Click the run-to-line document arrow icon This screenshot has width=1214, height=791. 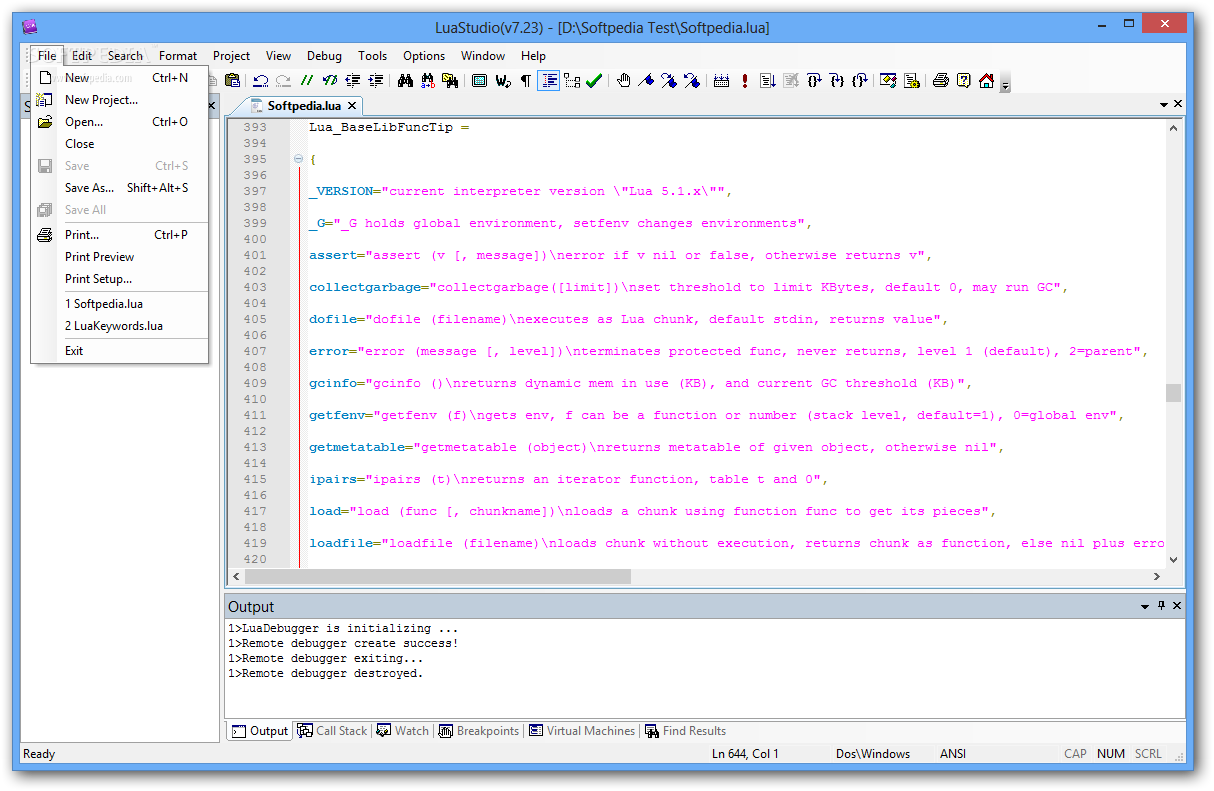[768, 81]
